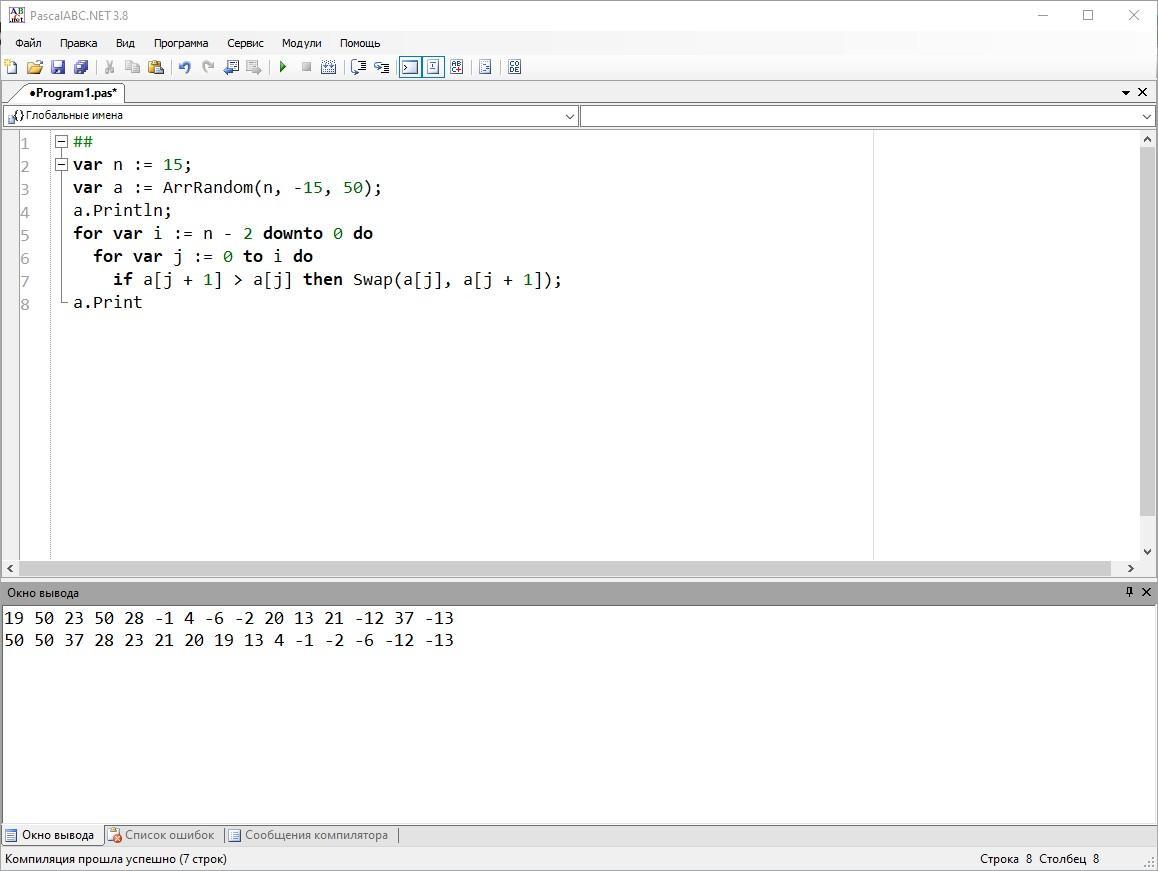Click the a.Print statement on line 8
1158x871 pixels.
click(108, 302)
